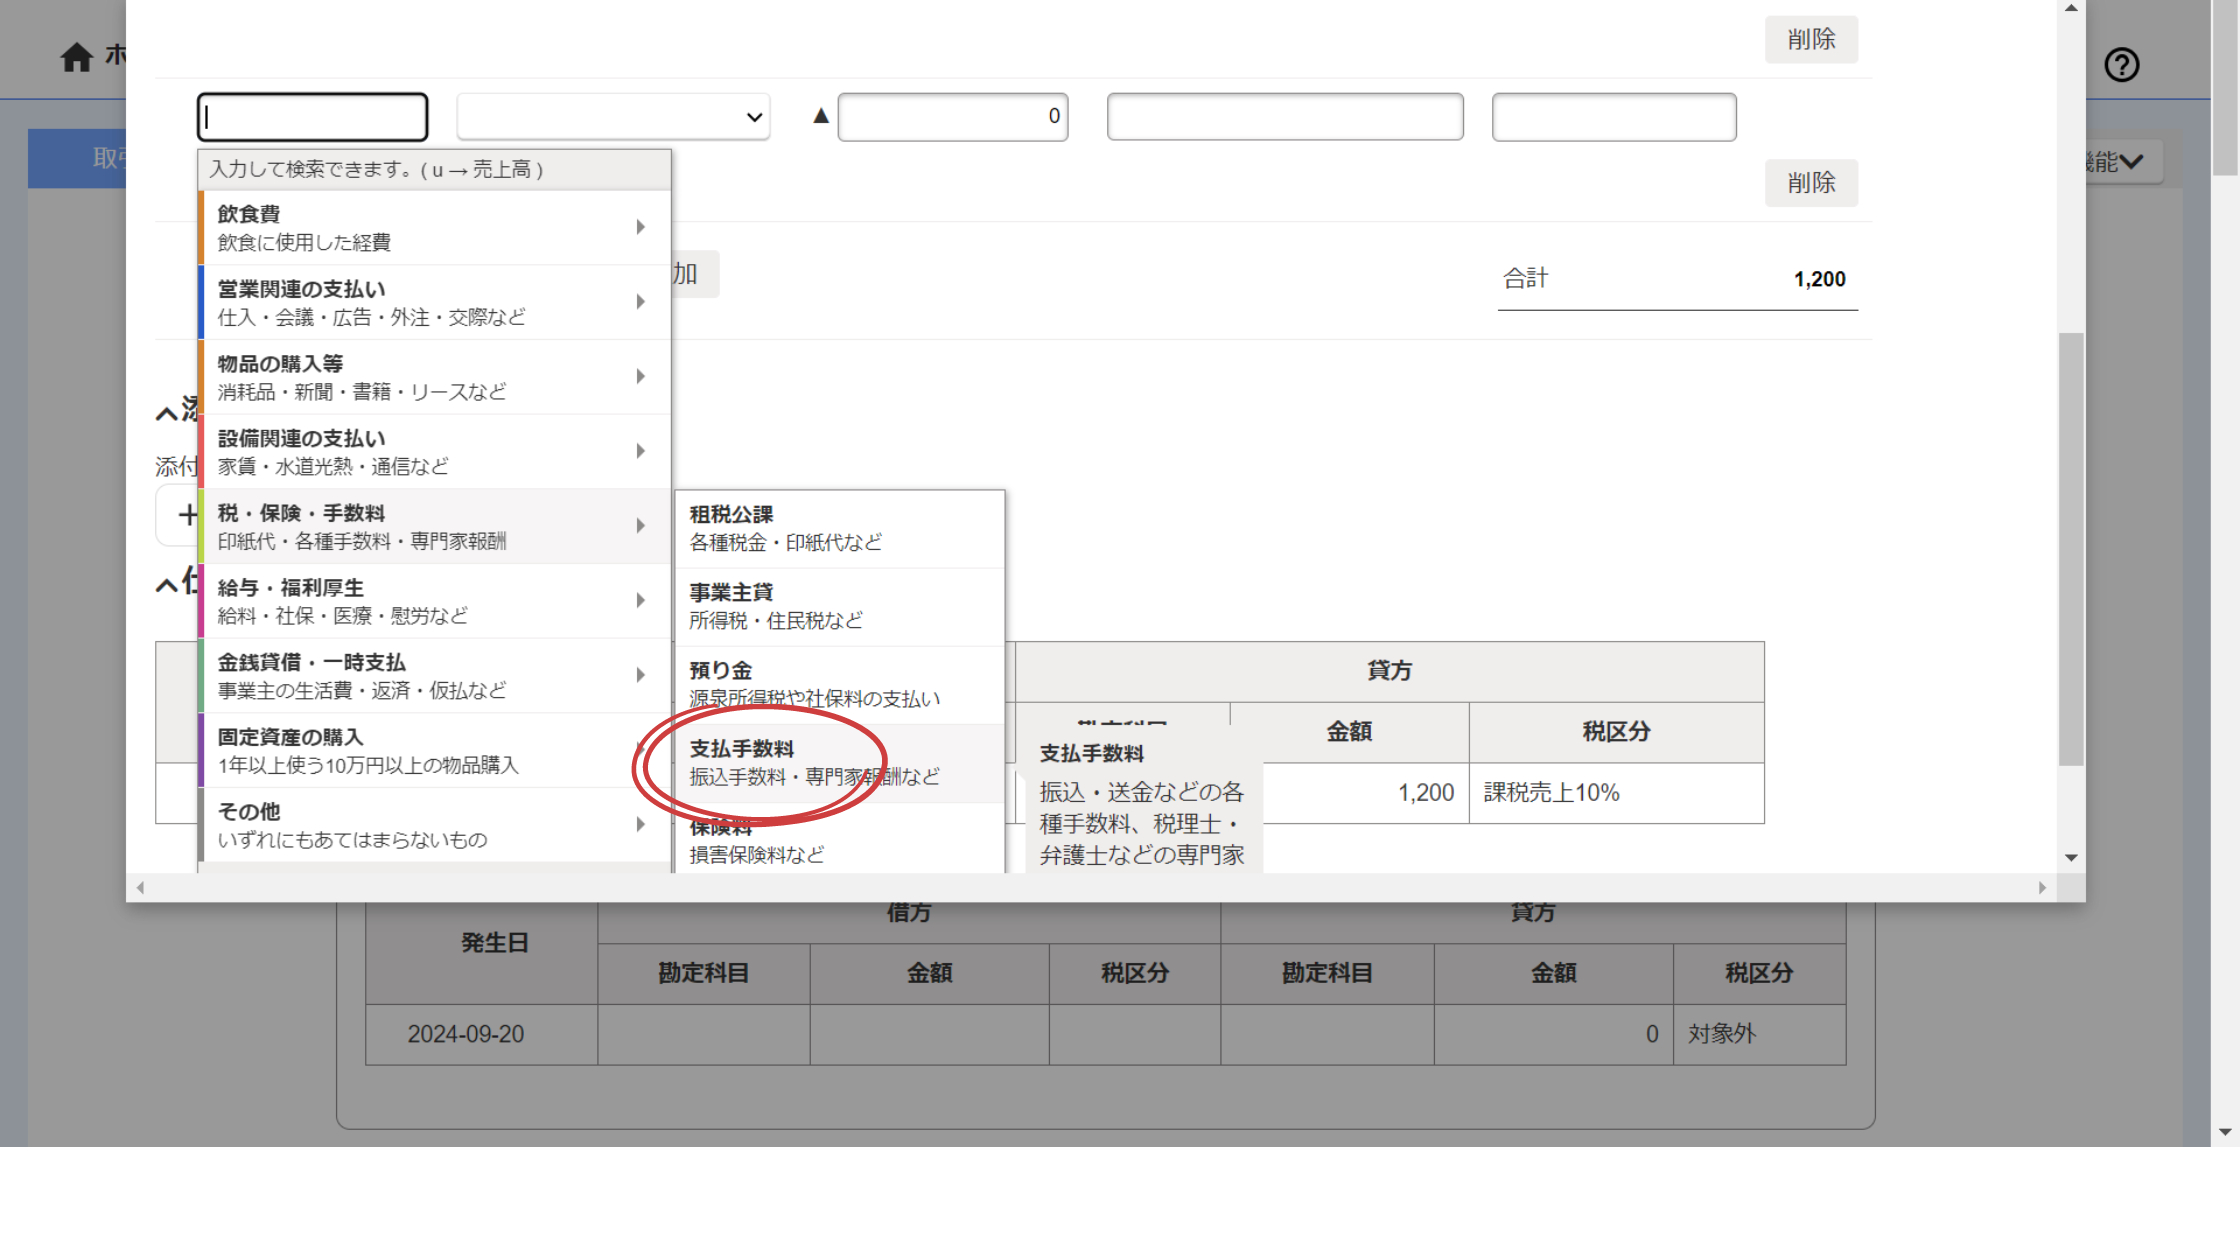Click the amount input field showing 0

click(x=952, y=117)
